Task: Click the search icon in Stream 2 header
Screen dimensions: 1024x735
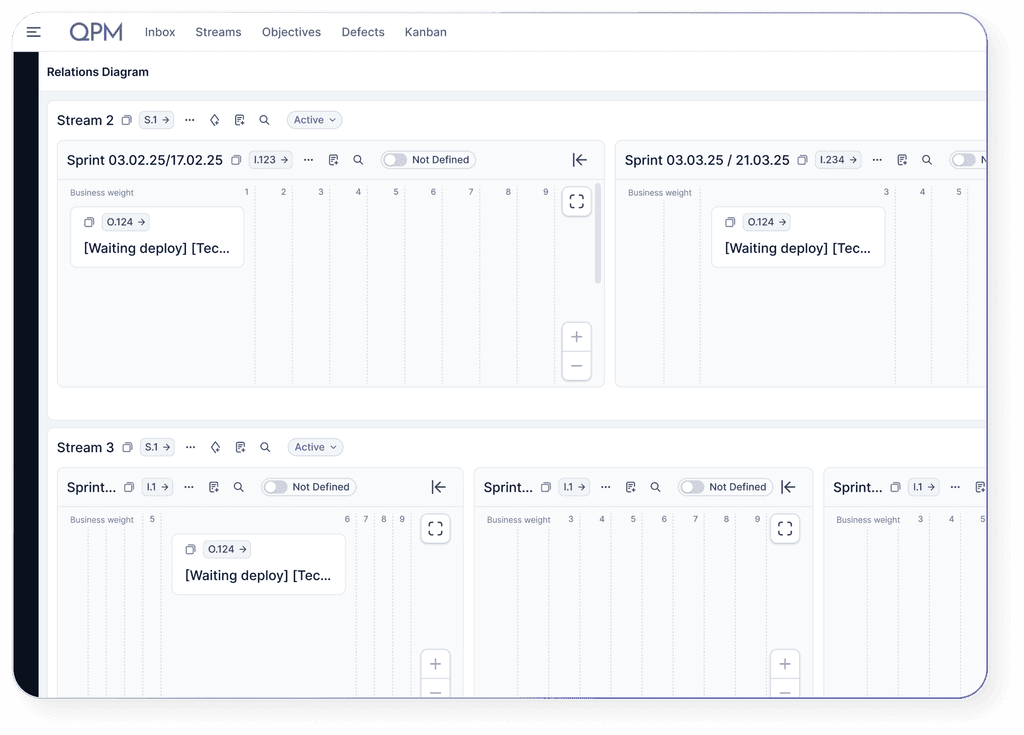Action: [264, 120]
